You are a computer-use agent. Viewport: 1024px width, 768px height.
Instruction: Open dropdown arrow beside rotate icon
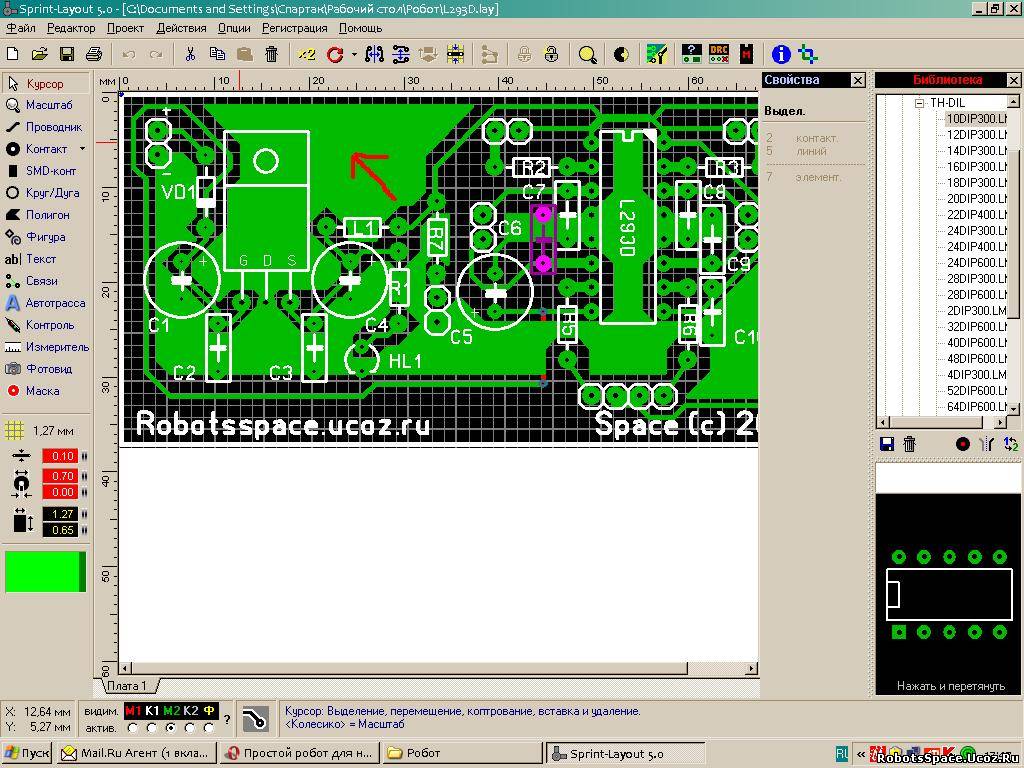pos(354,55)
